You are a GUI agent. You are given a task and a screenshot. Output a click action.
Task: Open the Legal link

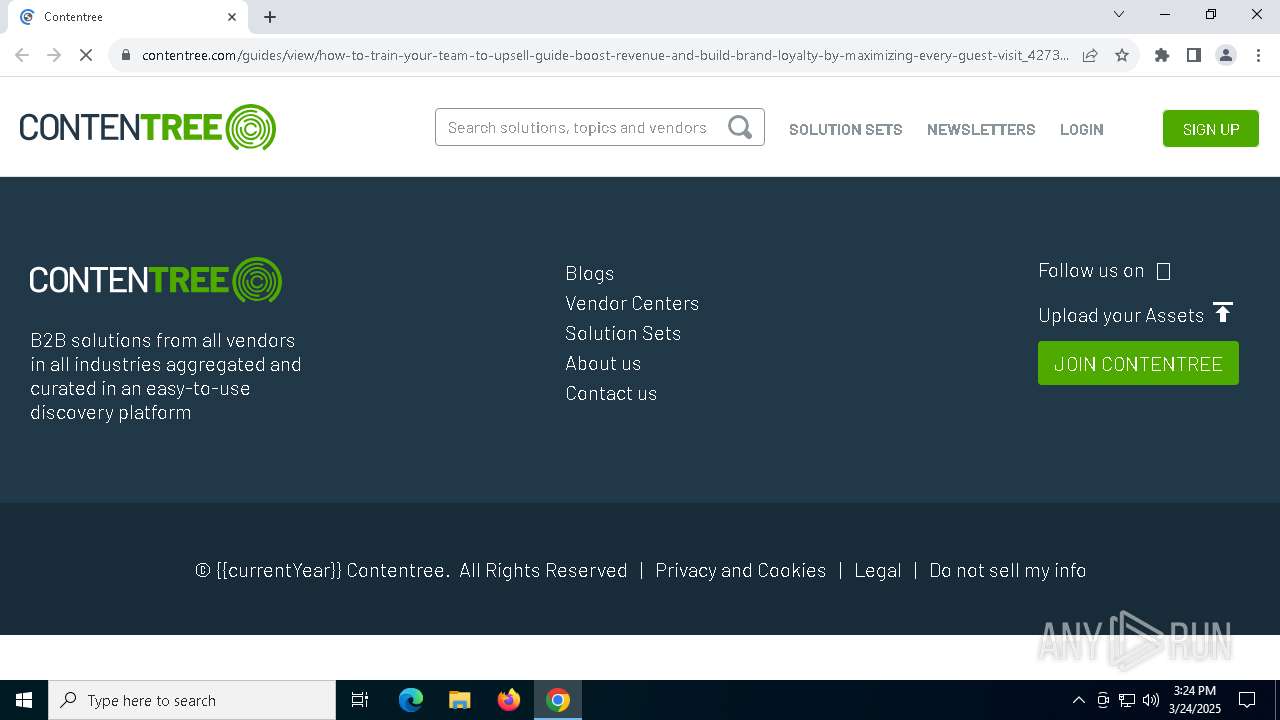(x=878, y=570)
